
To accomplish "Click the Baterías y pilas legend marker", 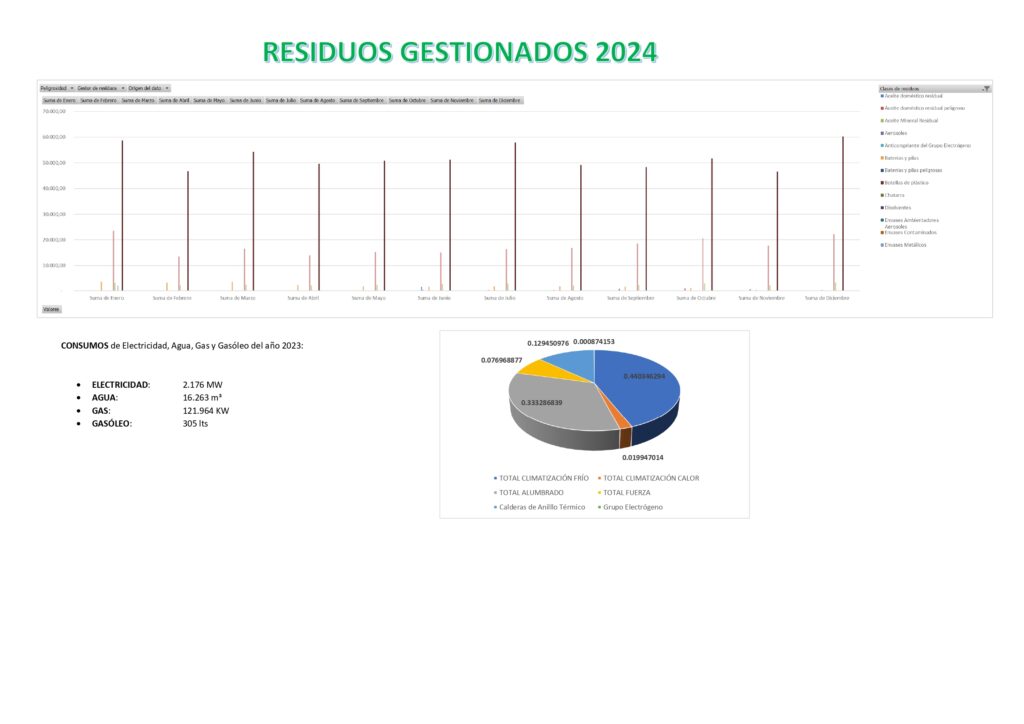I will pyautogui.click(x=880, y=158).
